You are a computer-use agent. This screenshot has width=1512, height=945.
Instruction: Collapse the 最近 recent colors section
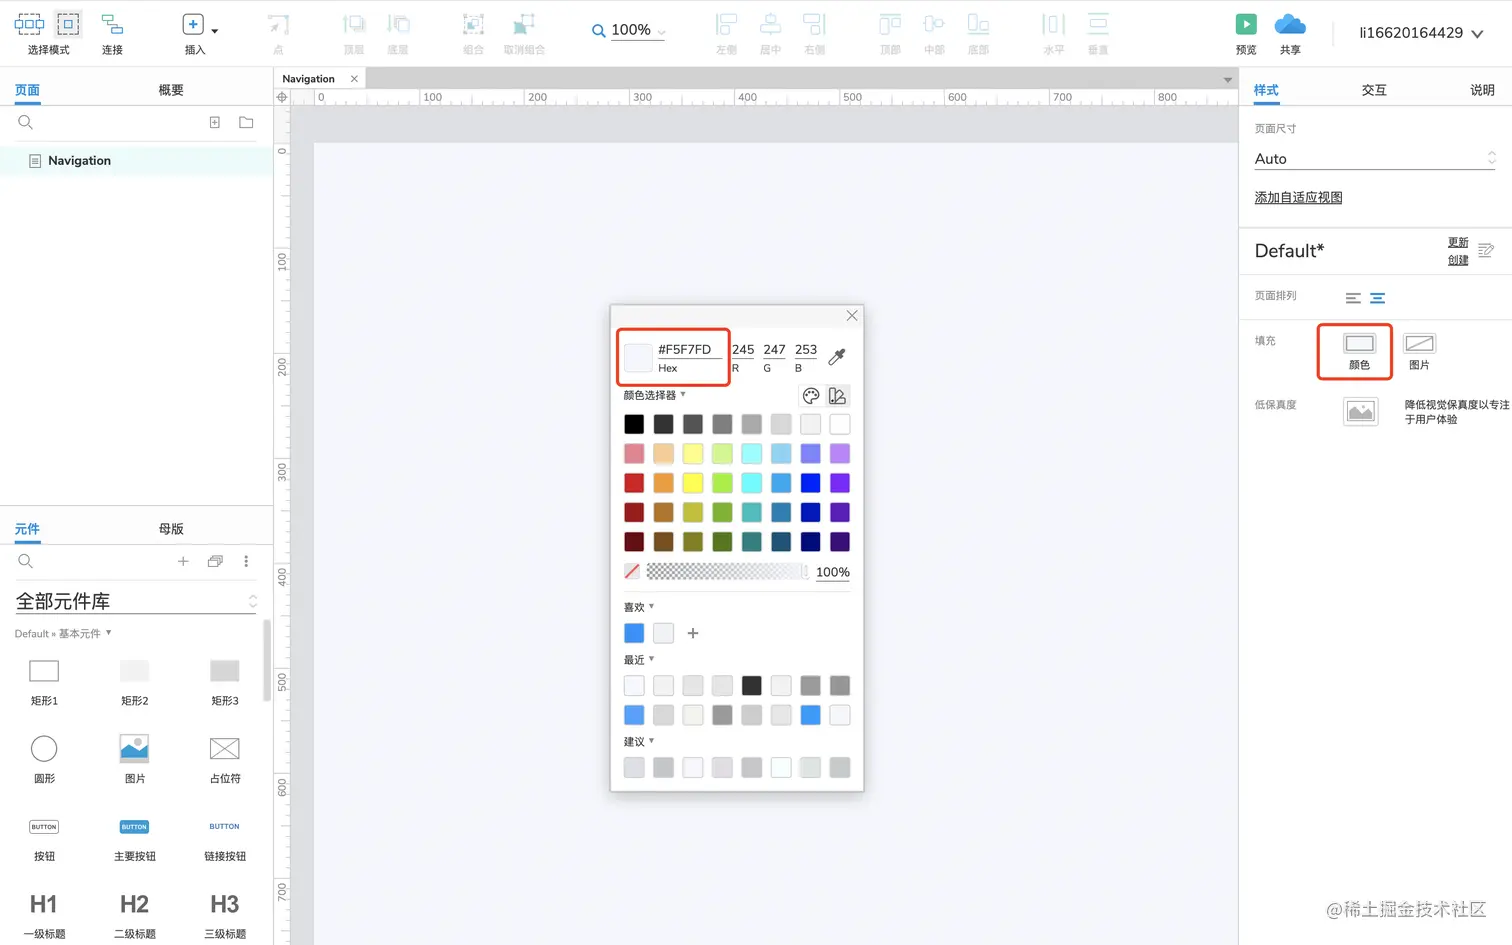638,660
